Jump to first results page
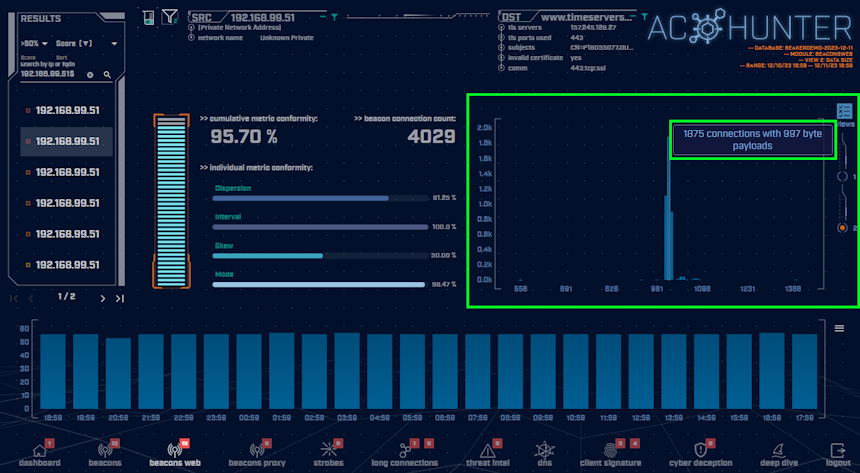The image size is (860, 473). tap(14, 299)
